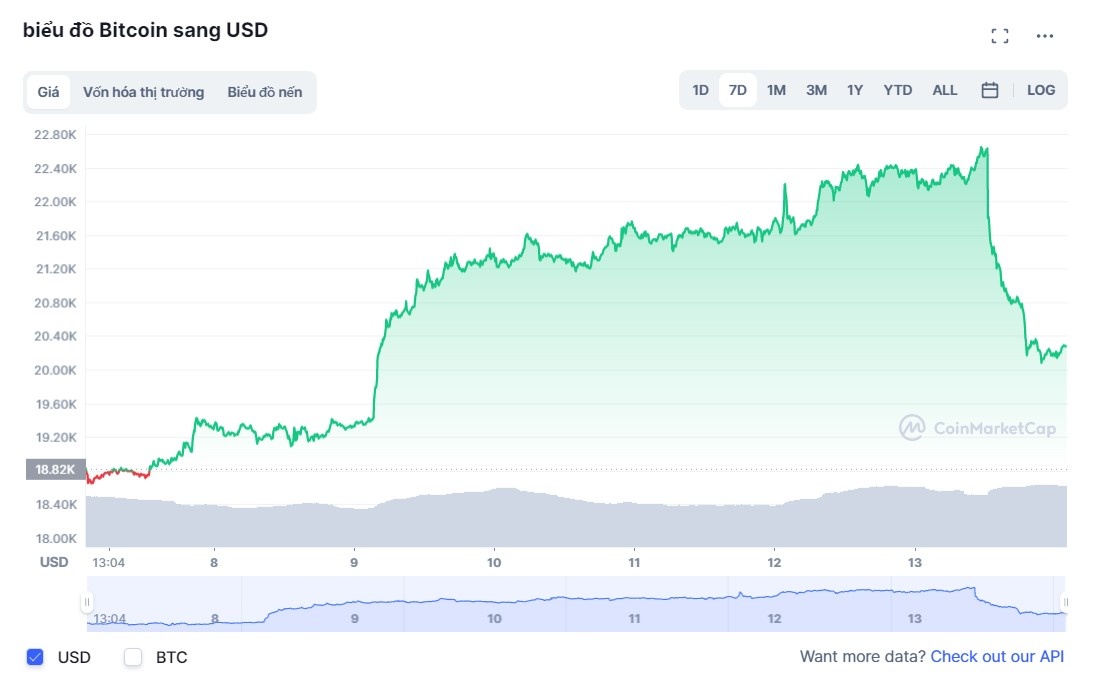1102x699 pixels.
Task: Select the 1D time range
Action: [700, 90]
